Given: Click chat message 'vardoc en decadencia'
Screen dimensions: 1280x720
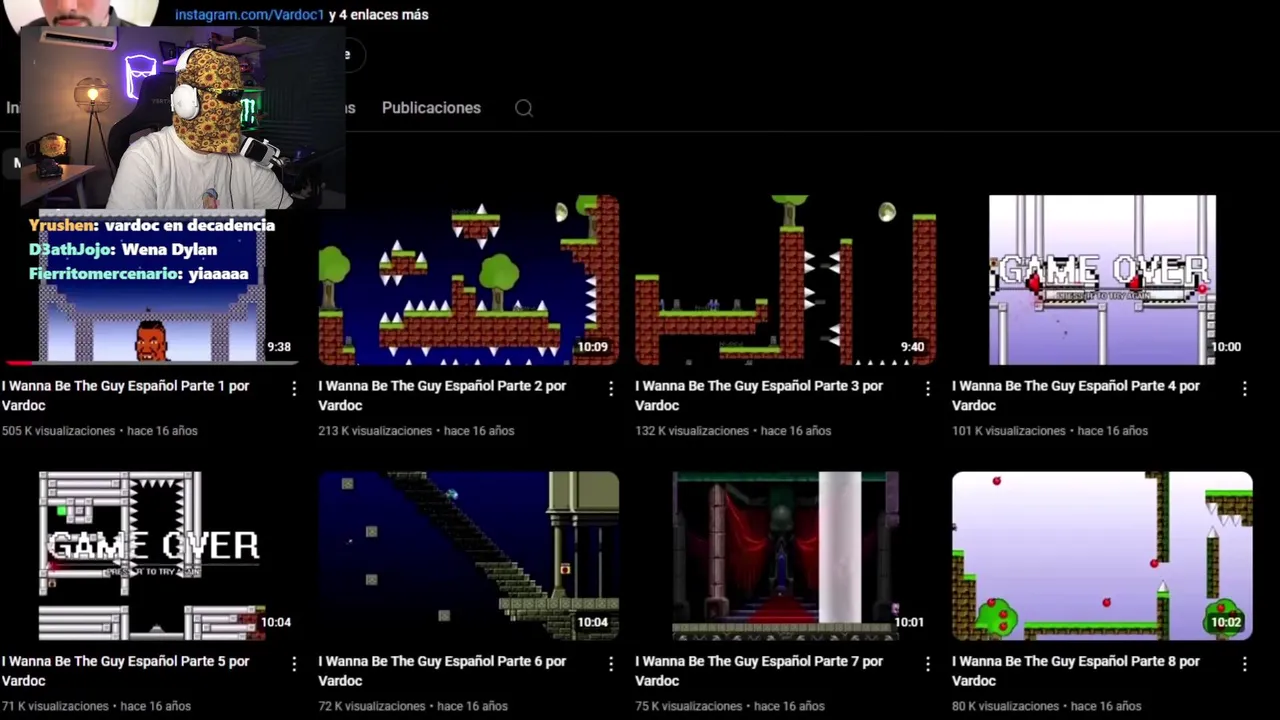Looking at the screenshot, I should coord(189,226).
